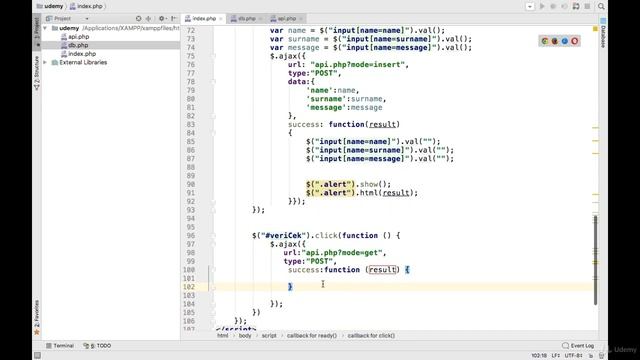Click the Stop square icon in toolbar
640x360 pixels.
coord(587,7)
